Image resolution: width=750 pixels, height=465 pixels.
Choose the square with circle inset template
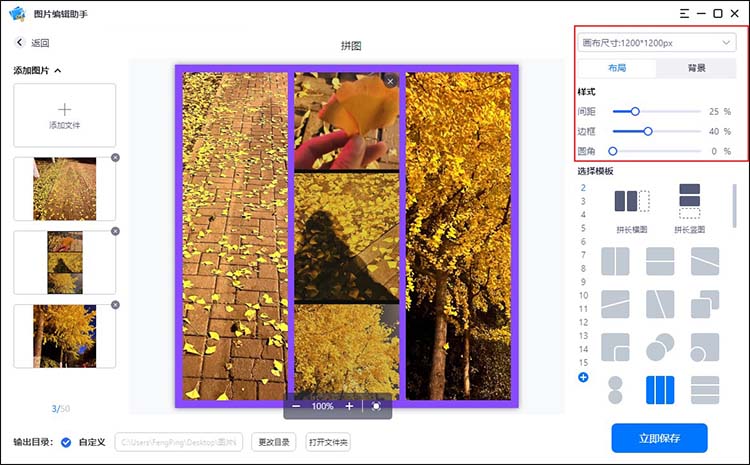[x=705, y=347]
